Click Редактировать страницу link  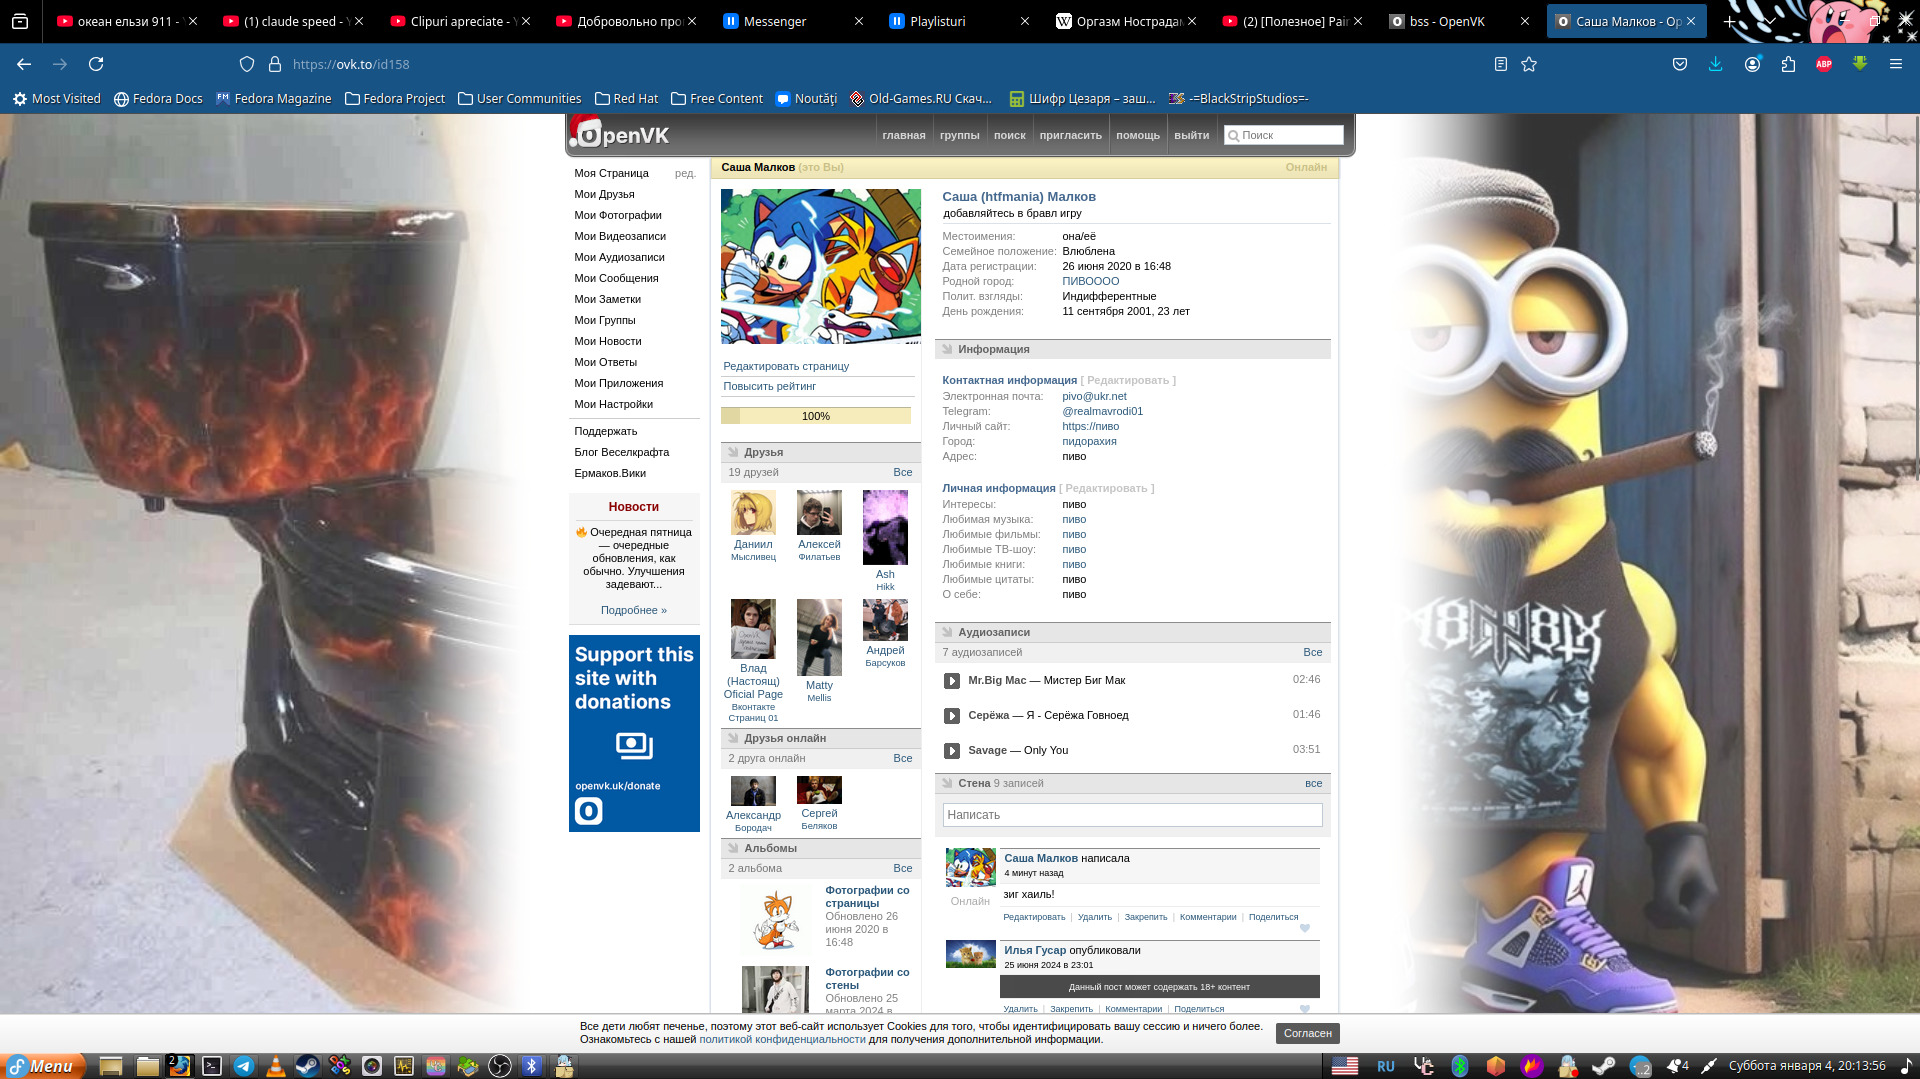pos(786,366)
